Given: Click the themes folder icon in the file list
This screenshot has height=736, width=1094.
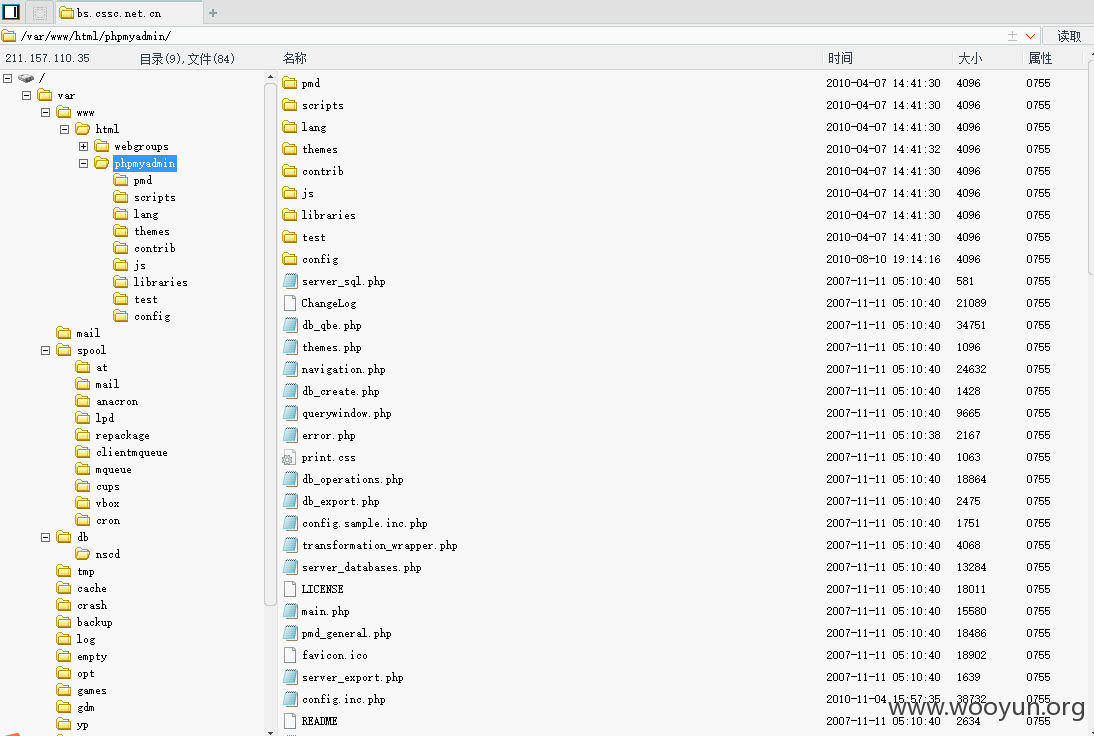Looking at the screenshot, I should (290, 149).
